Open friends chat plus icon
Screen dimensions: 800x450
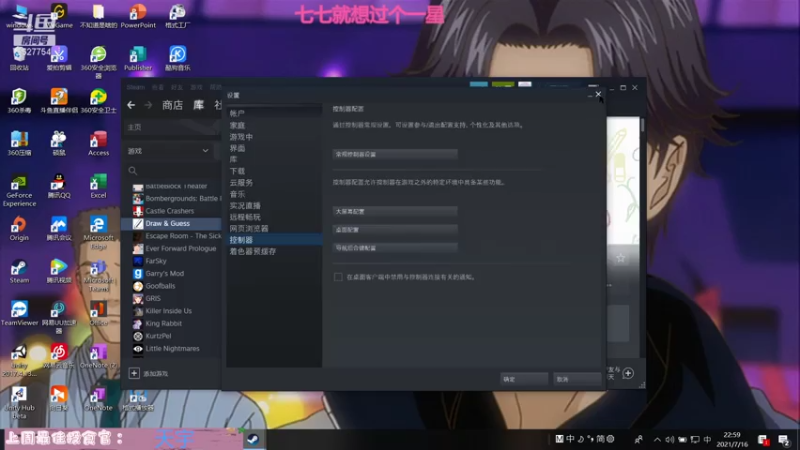point(628,373)
